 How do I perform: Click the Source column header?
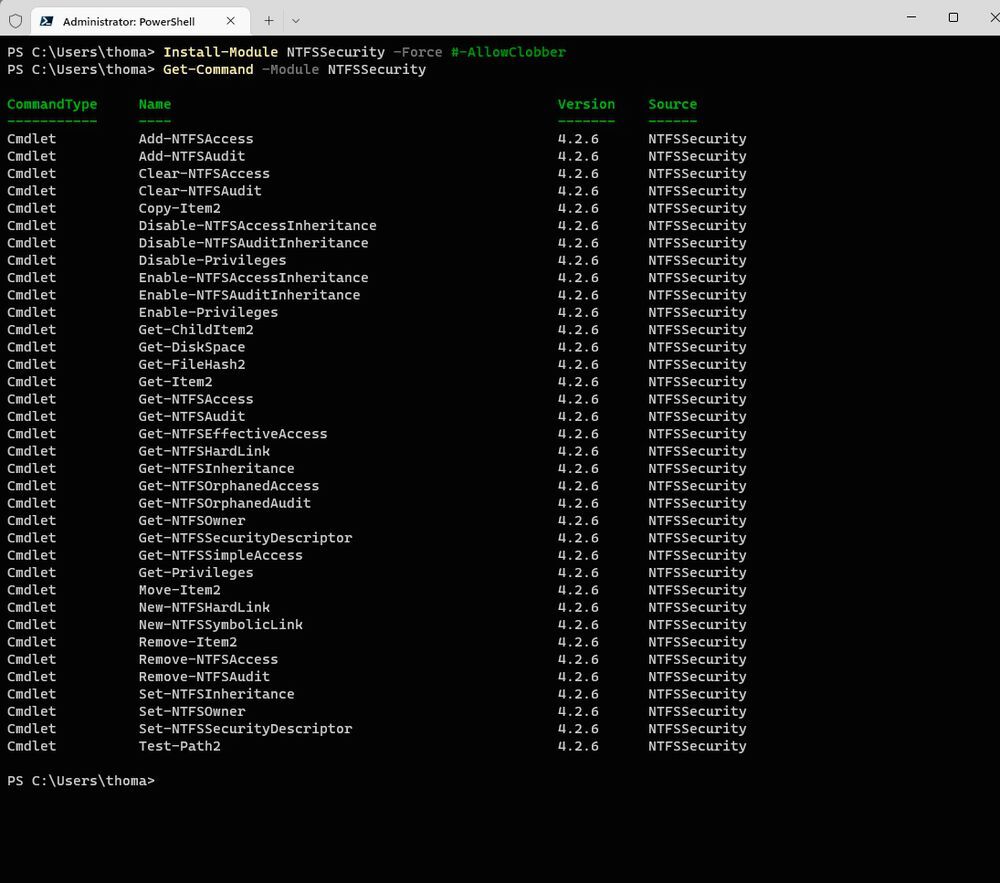click(672, 105)
